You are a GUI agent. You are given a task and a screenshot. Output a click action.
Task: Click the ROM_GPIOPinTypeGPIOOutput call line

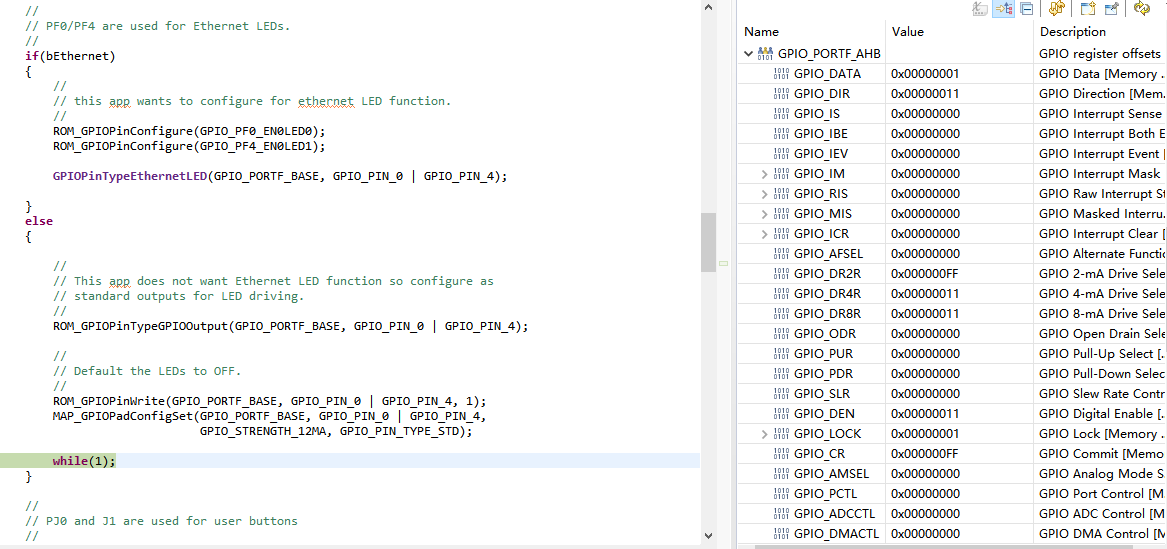pos(291,326)
